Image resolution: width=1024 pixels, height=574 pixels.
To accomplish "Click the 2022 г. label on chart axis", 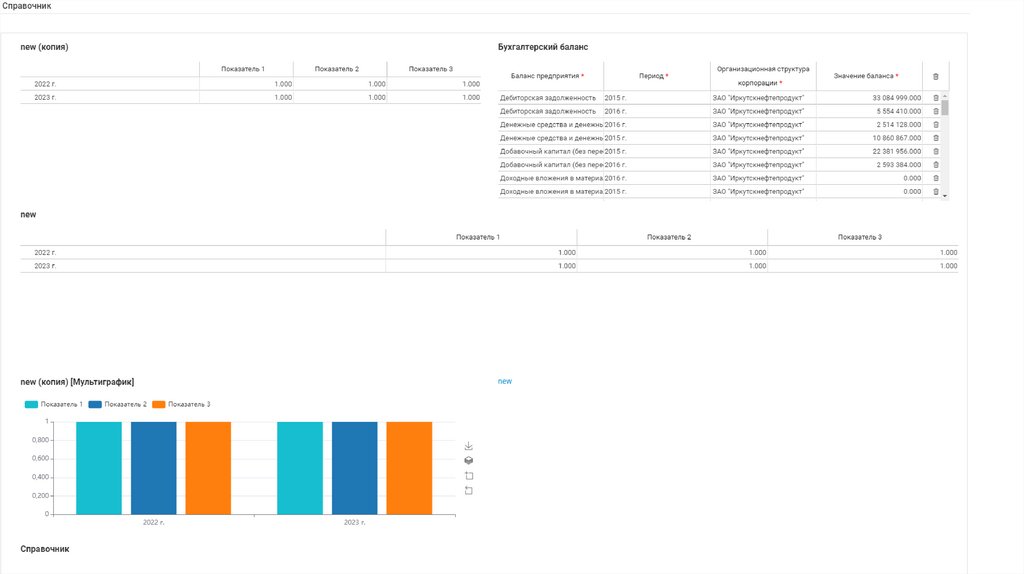I will 153,522.
